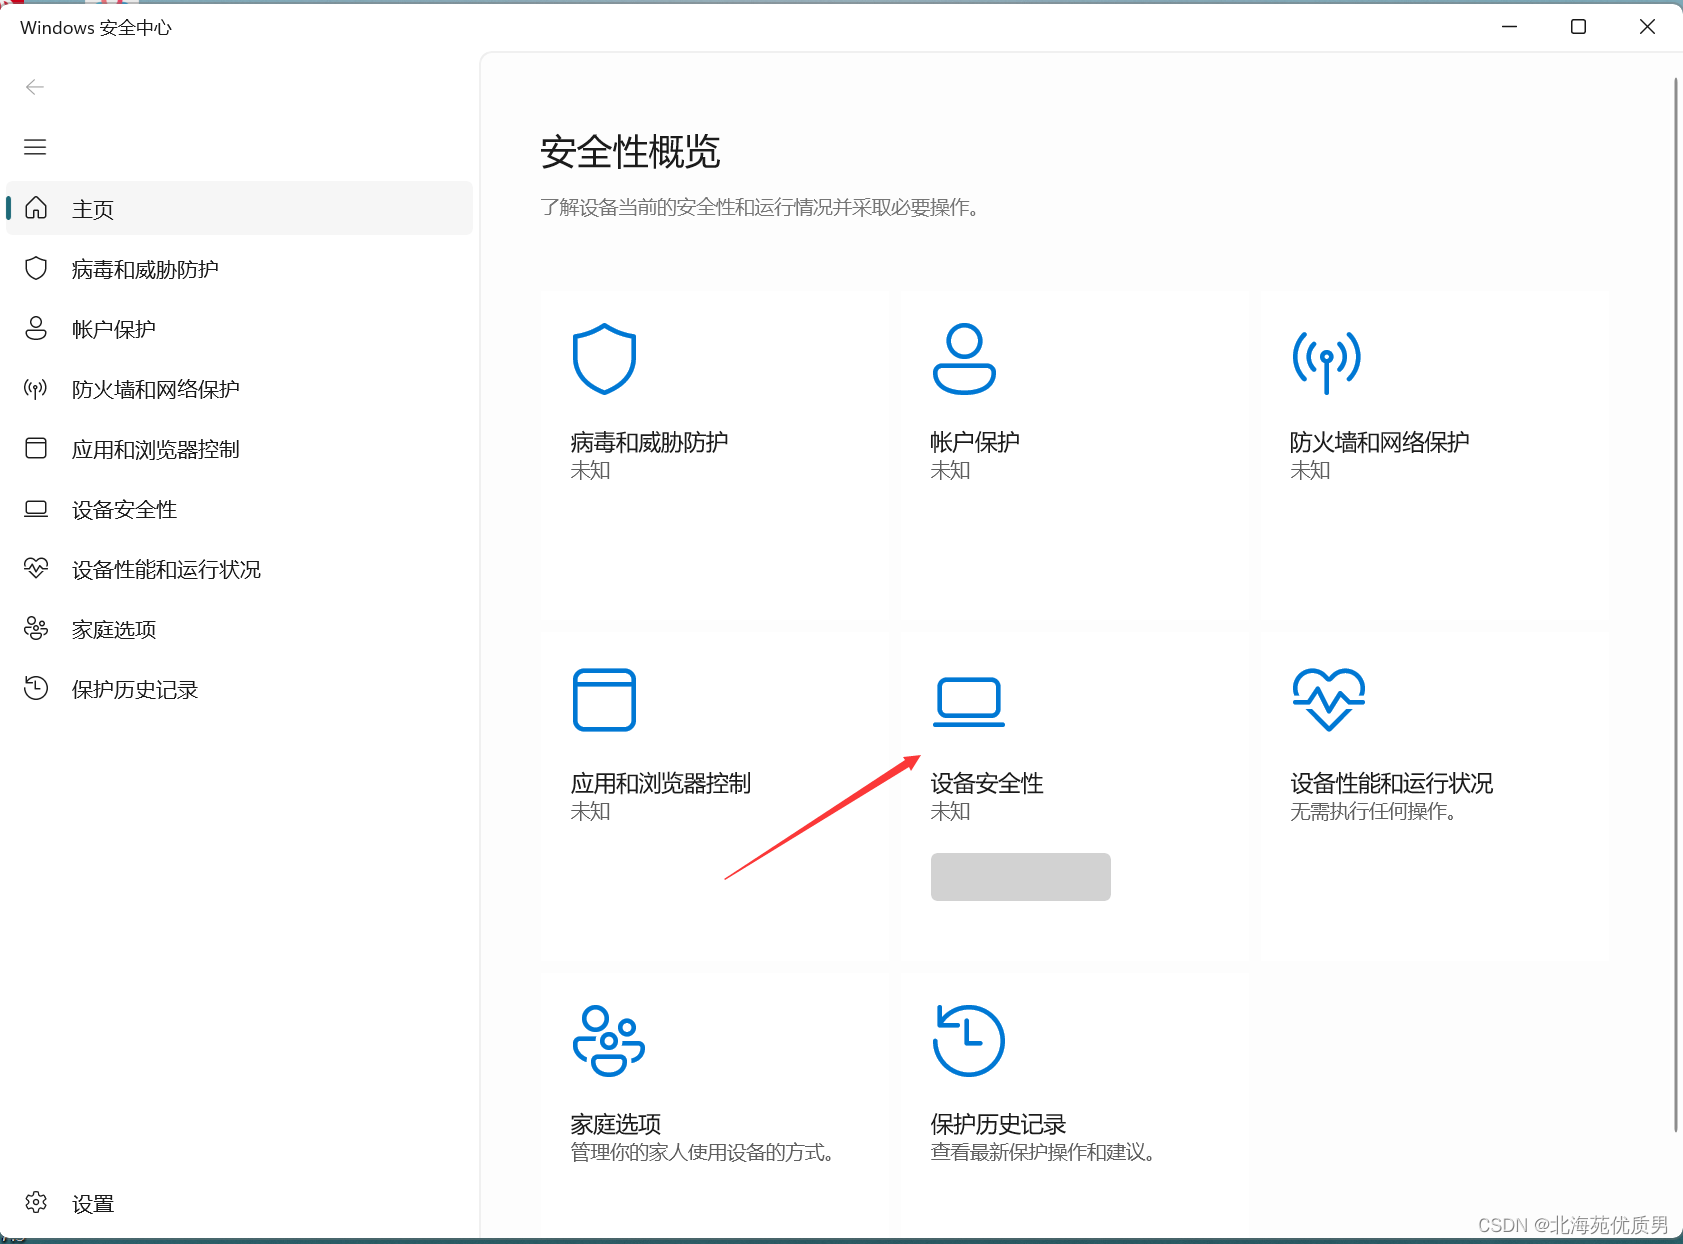Maximize the Windows 安全中心 window
This screenshot has width=1683, height=1244.
point(1578,27)
